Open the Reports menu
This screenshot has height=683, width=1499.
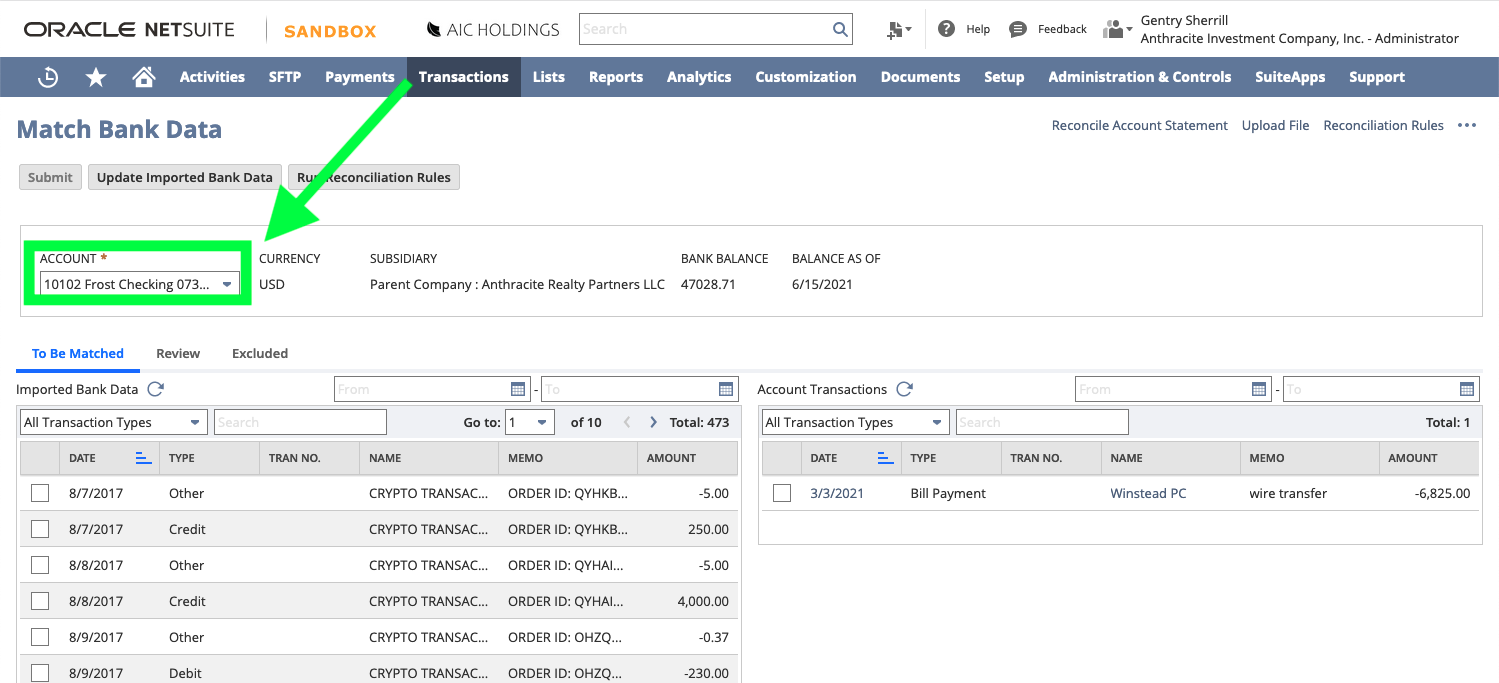pyautogui.click(x=616, y=77)
